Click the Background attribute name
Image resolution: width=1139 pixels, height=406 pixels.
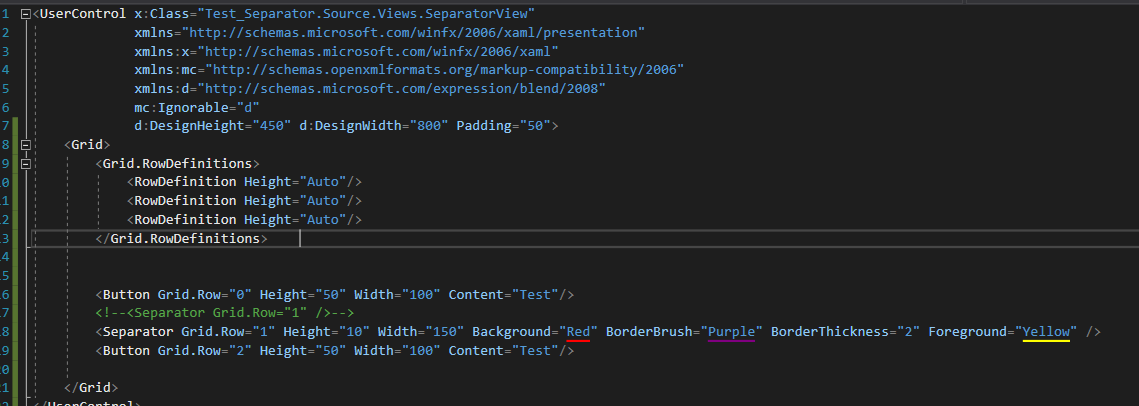coord(511,332)
